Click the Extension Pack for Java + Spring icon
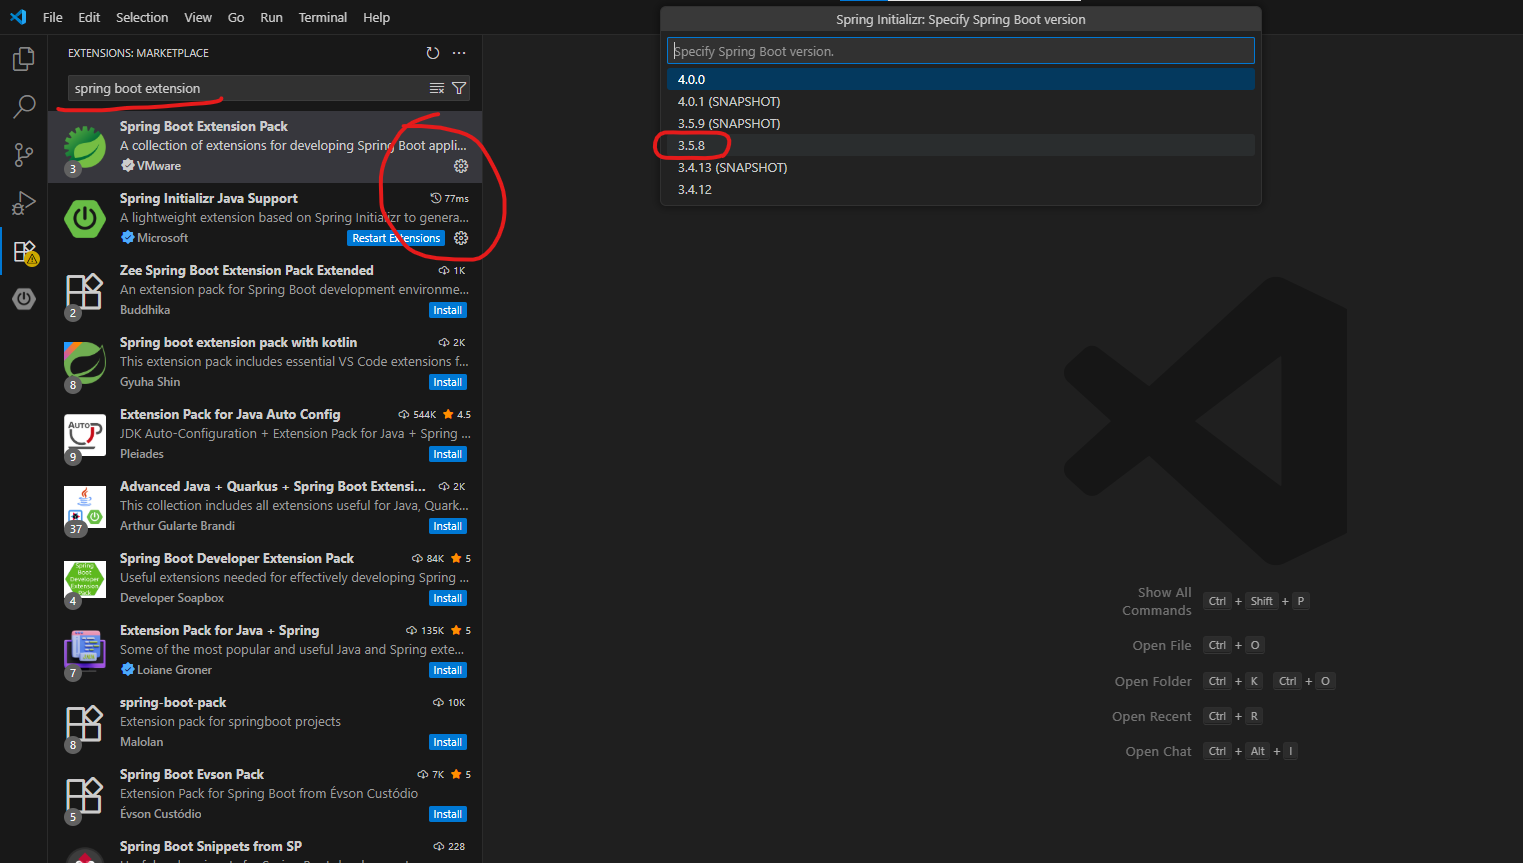This screenshot has width=1523, height=863. [x=85, y=651]
